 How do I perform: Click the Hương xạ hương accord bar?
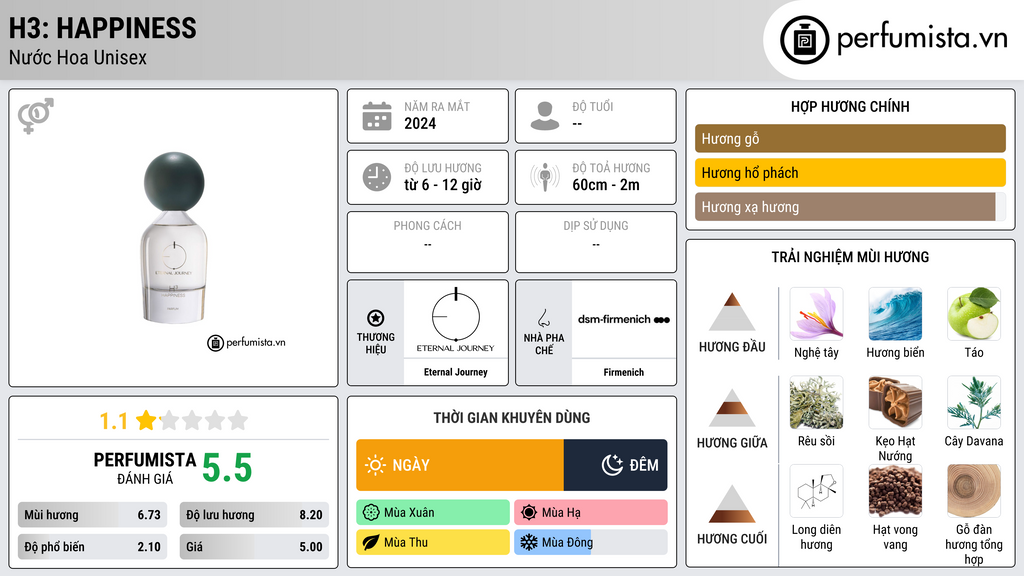point(850,207)
